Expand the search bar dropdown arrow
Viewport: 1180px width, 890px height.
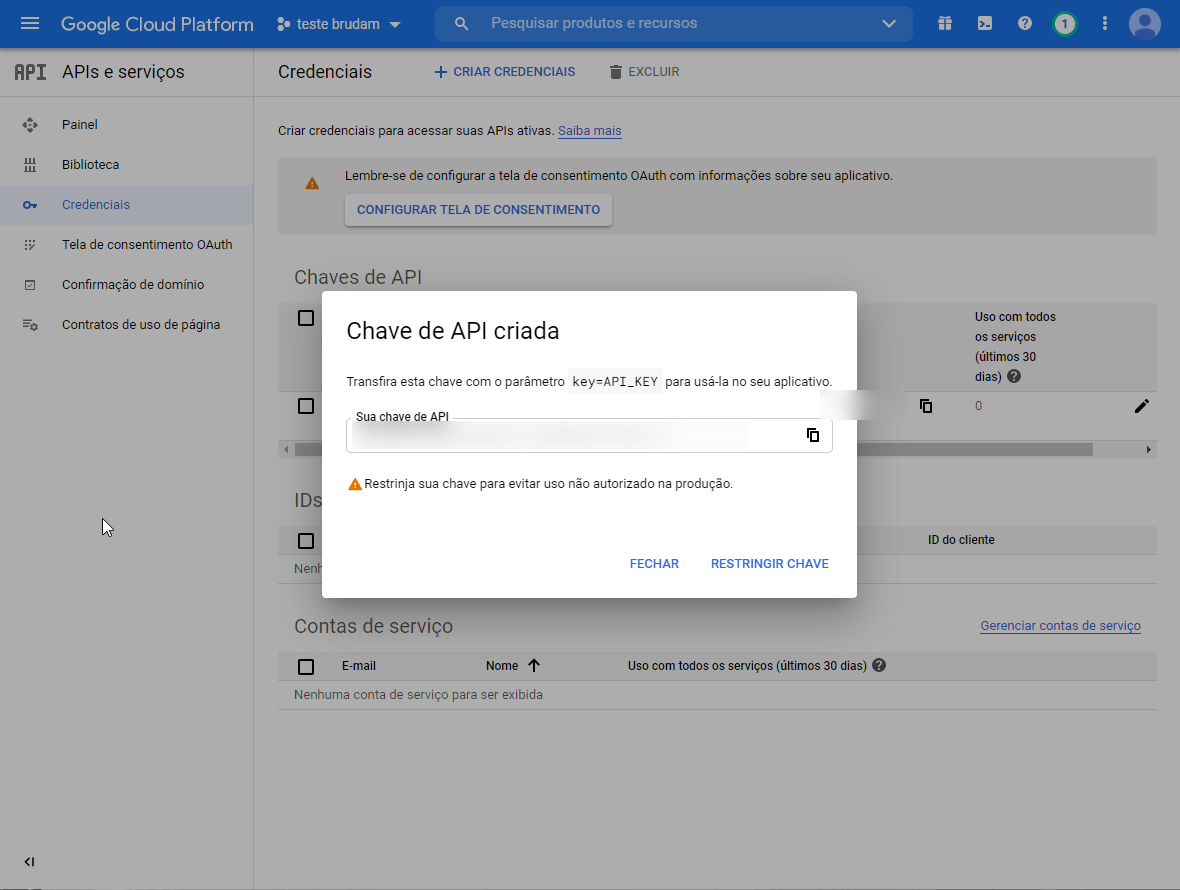(x=889, y=23)
